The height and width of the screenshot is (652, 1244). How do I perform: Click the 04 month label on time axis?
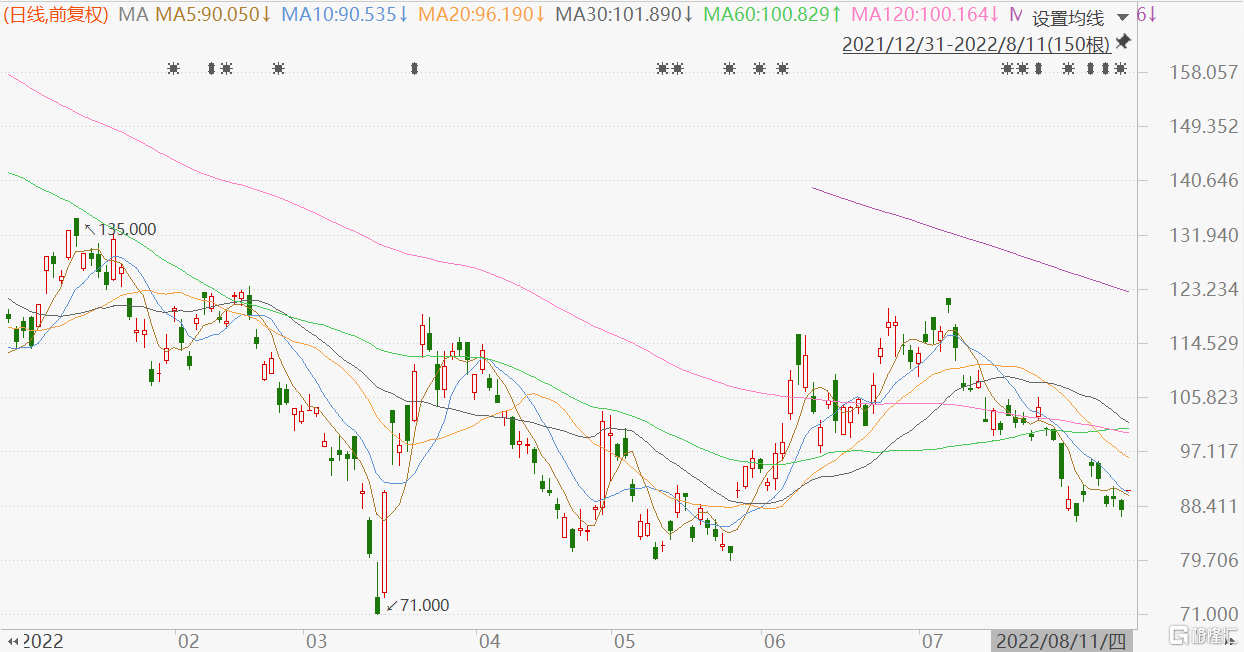[x=489, y=640]
